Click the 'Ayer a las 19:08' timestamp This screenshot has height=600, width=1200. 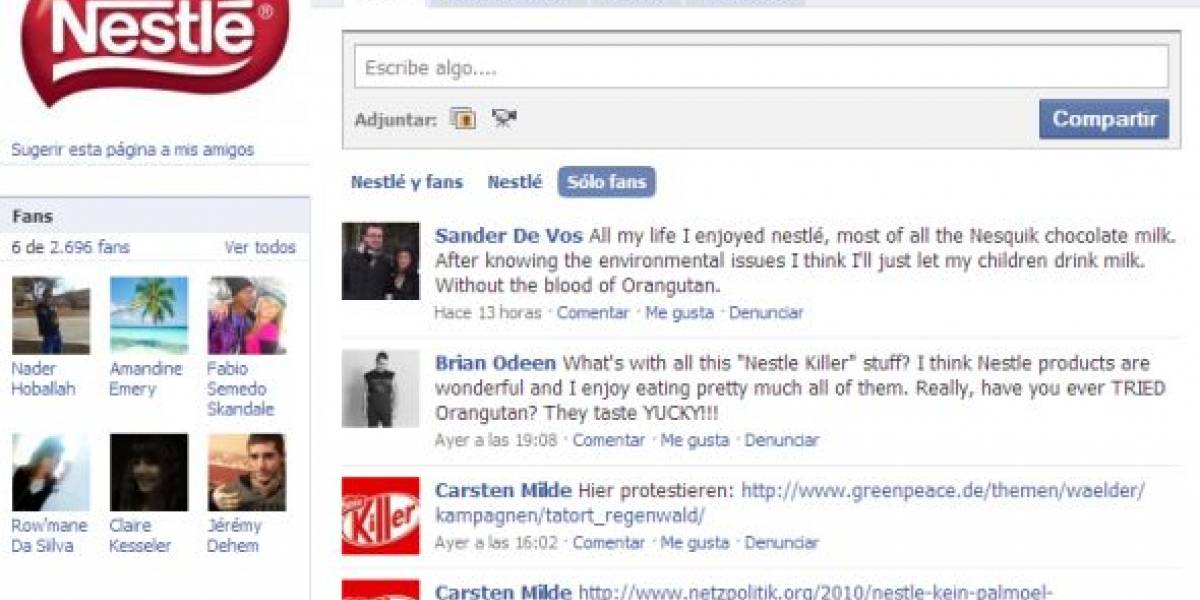[x=496, y=440]
